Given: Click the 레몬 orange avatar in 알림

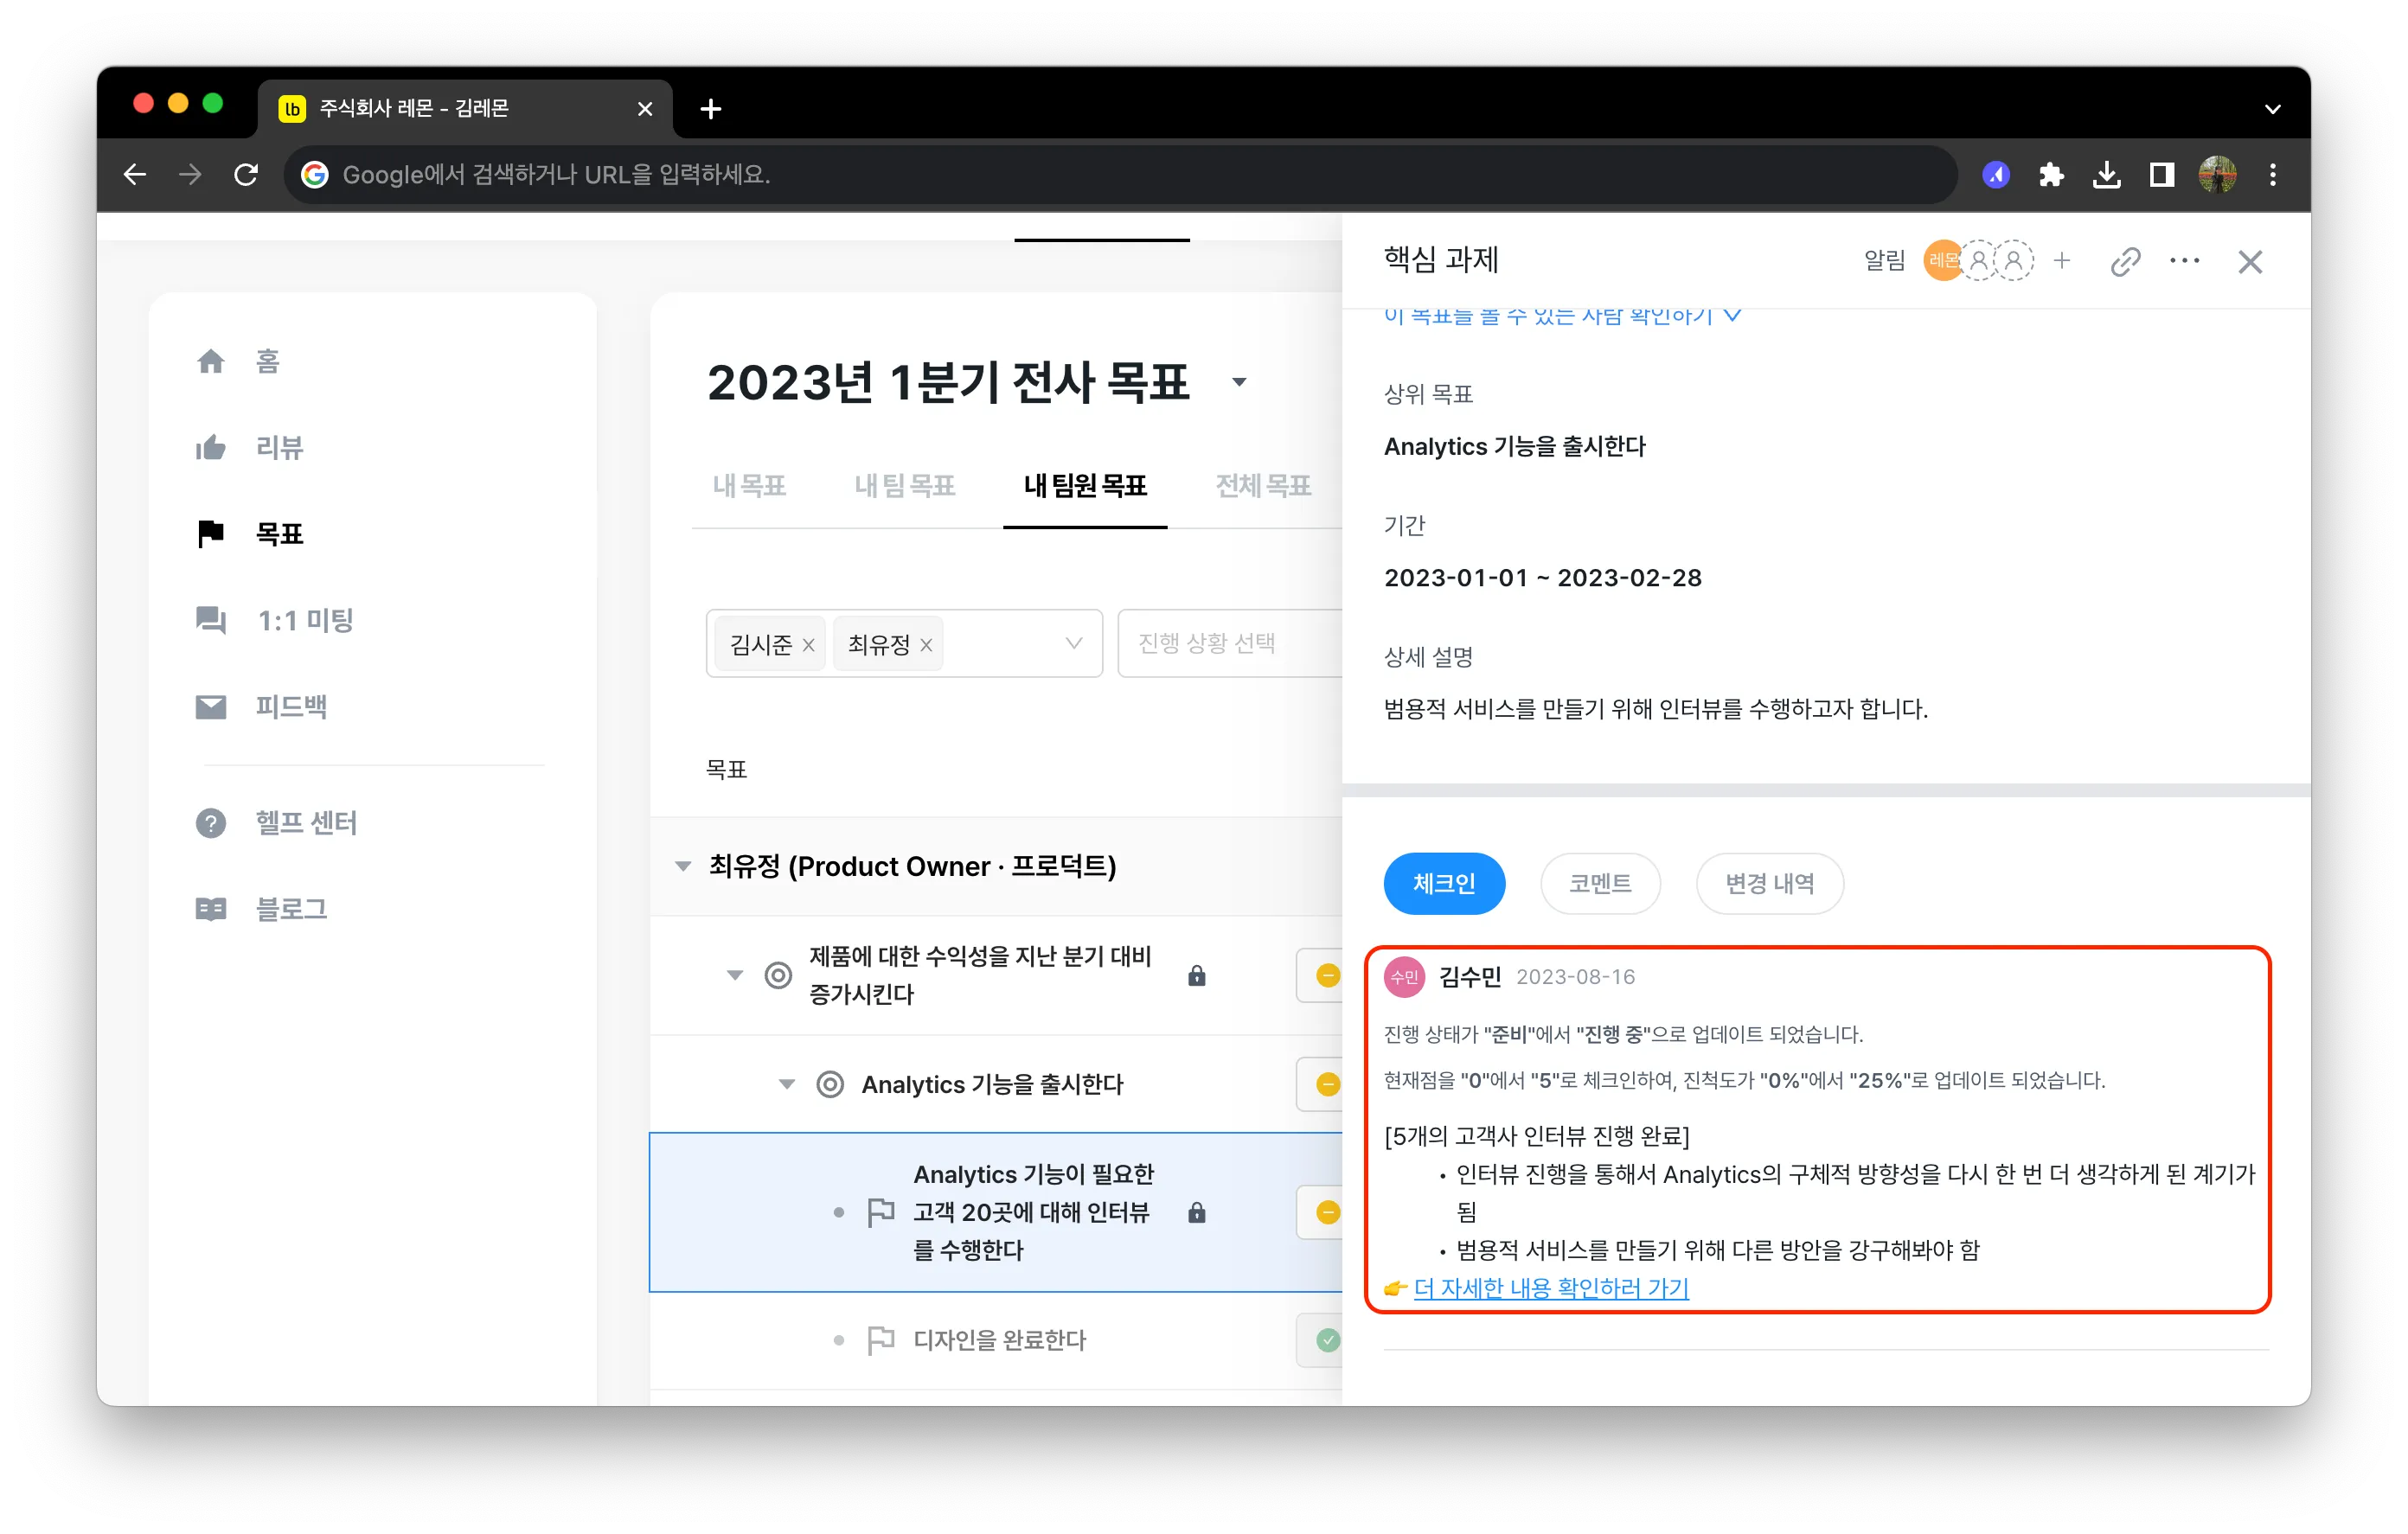Looking at the screenshot, I should 1942,261.
